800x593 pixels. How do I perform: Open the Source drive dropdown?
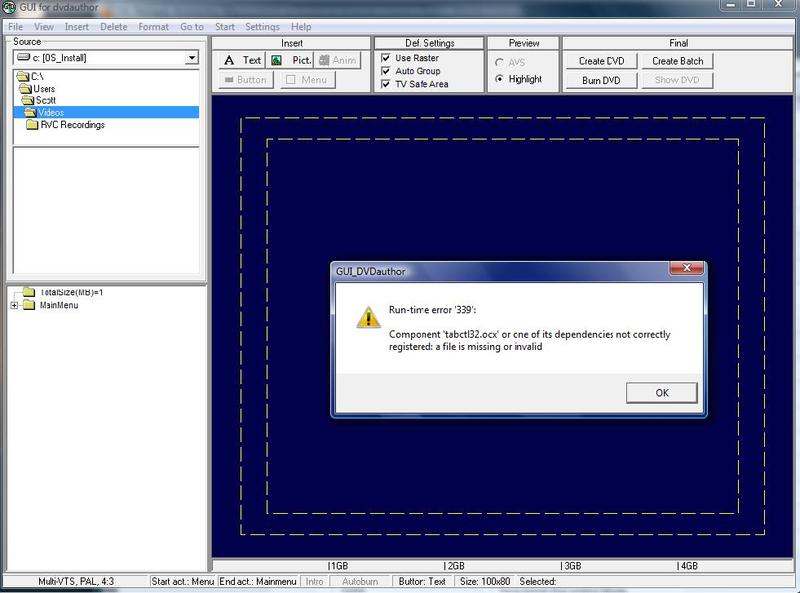pyautogui.click(x=192, y=58)
